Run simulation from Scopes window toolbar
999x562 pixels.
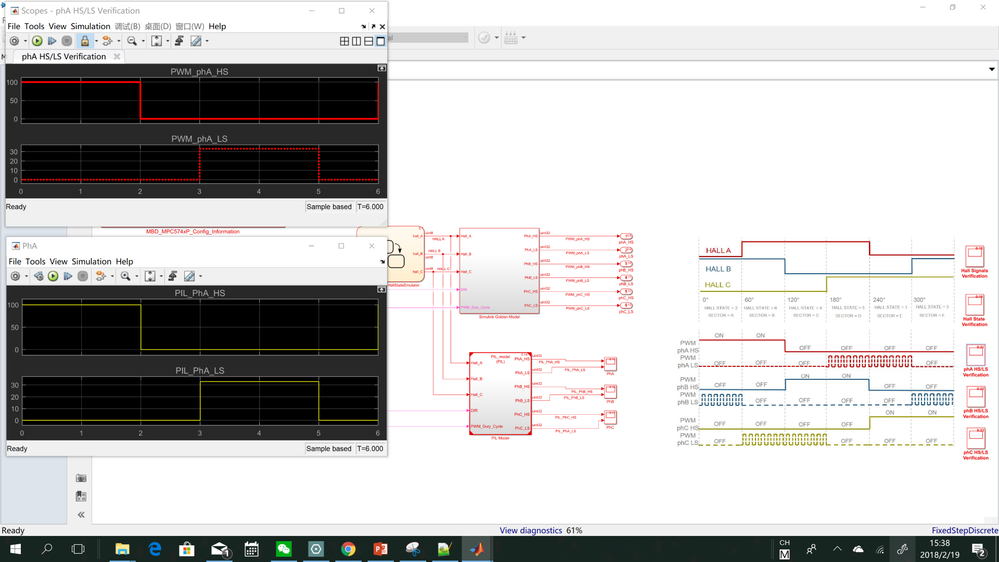coord(37,41)
